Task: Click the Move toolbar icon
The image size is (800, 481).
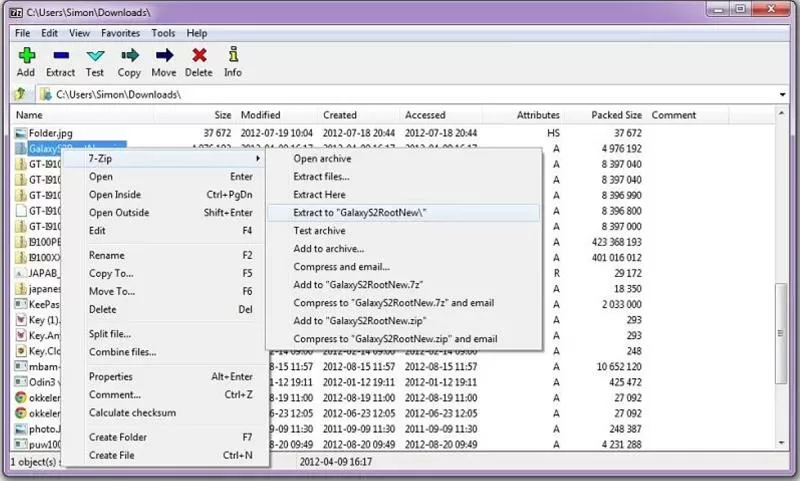Action: (164, 57)
